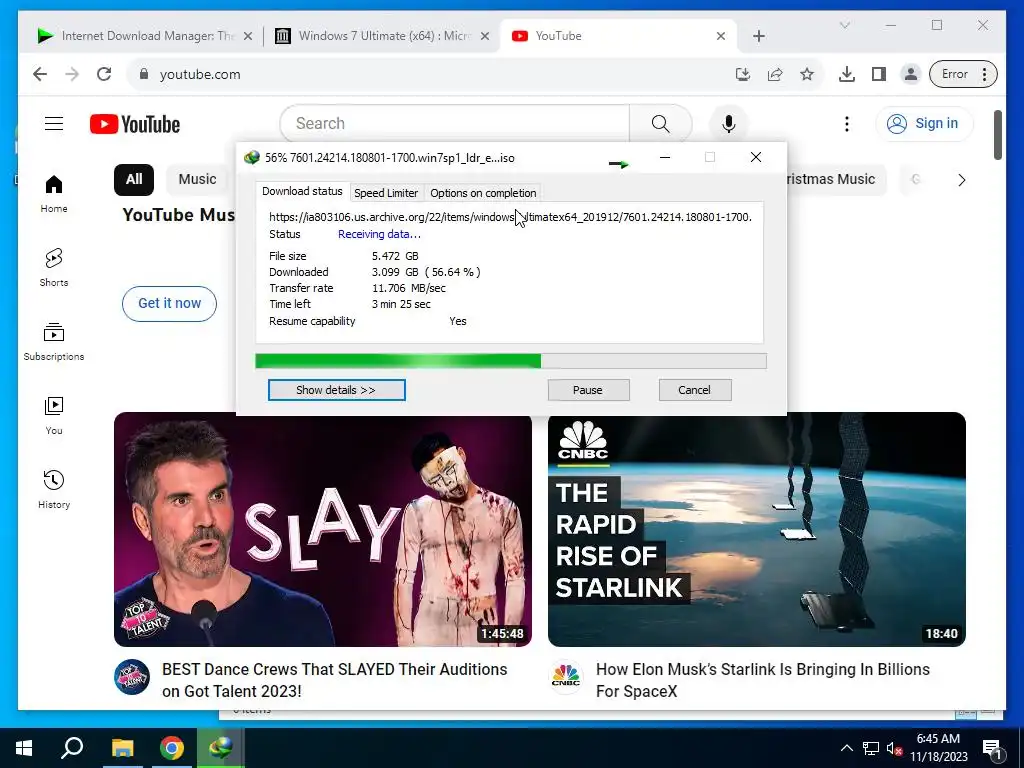The height and width of the screenshot is (768, 1024).
Task: Open Top 10 Talent channel avatar
Action: (x=132, y=677)
